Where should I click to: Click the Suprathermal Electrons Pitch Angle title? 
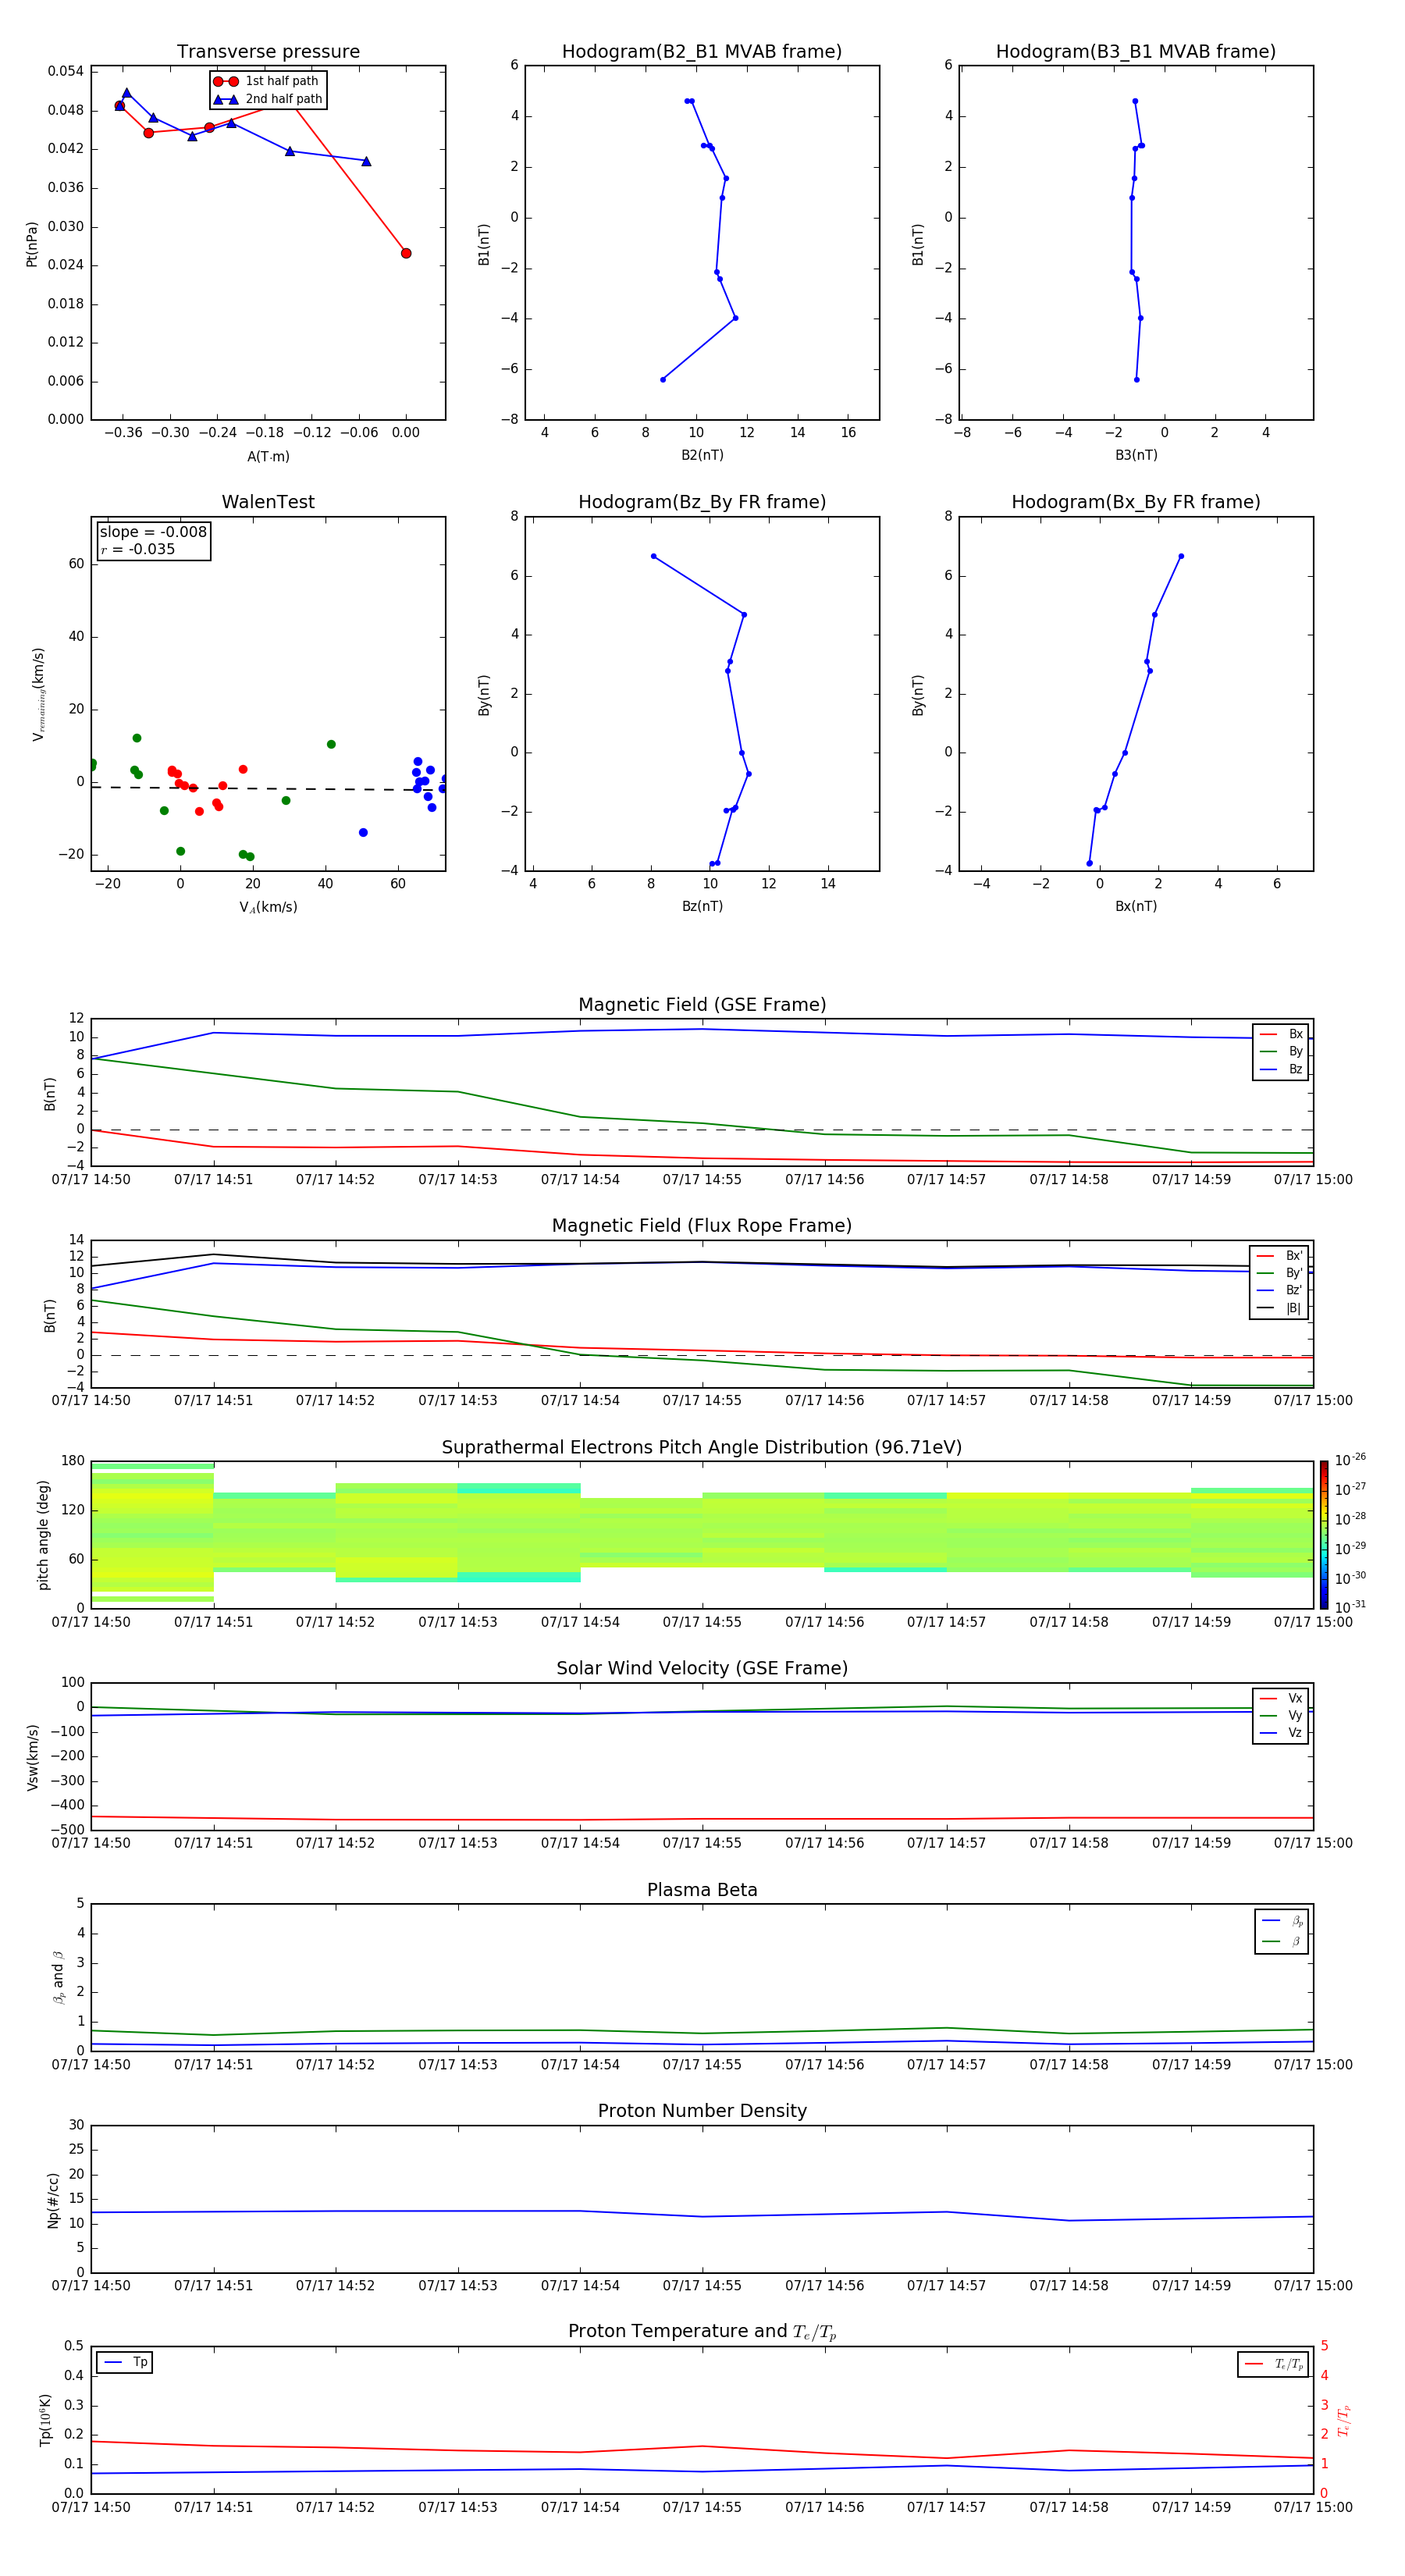(702, 1448)
